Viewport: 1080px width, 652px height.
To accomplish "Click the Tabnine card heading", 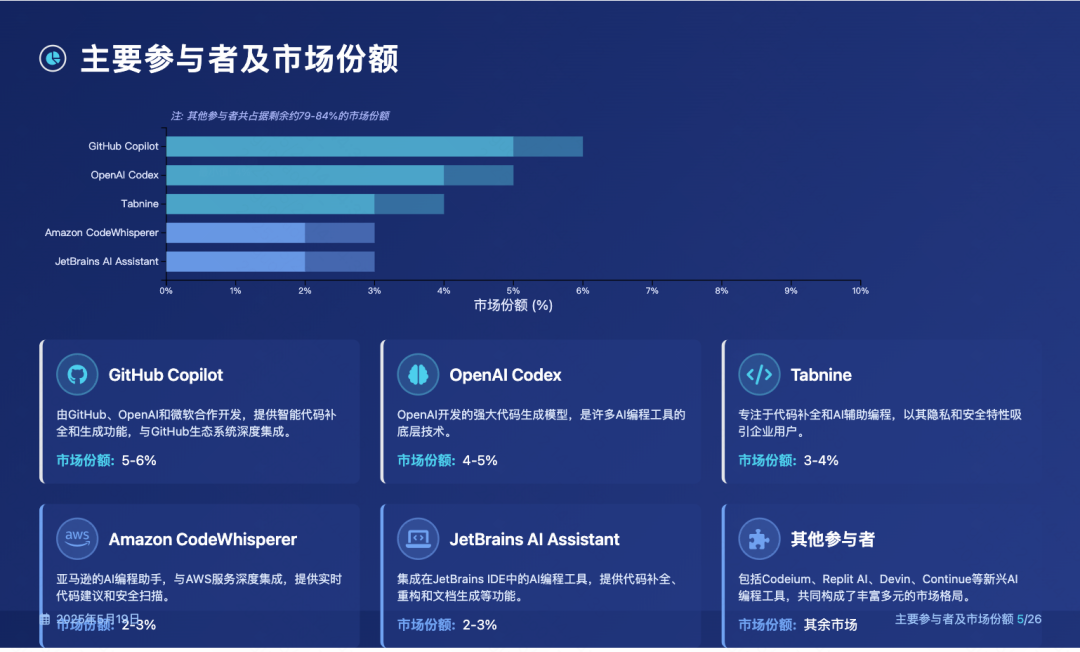I will [x=821, y=375].
